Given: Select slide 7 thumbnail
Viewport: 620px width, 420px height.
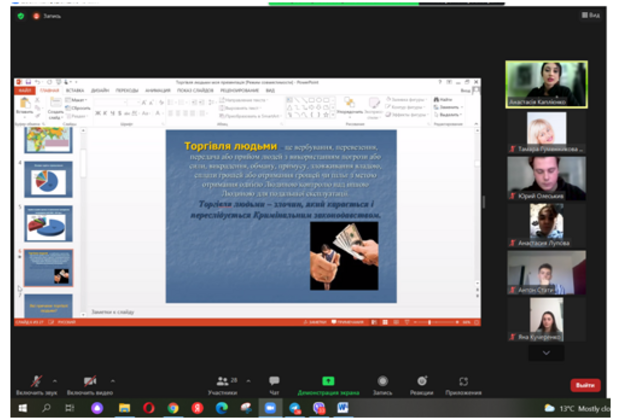Looking at the screenshot, I should (x=48, y=306).
